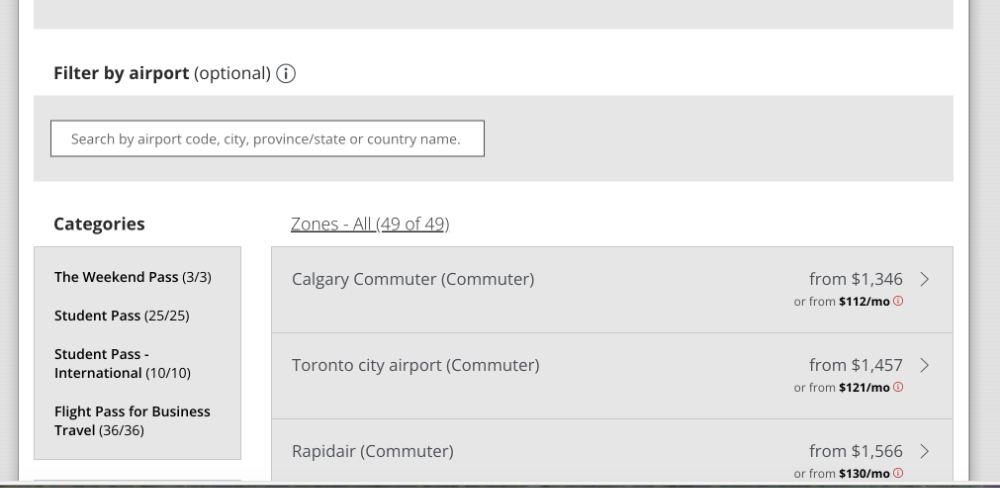Open Rapidair Commuter pass title
Image resolution: width=1000 pixels, height=488 pixels.
coord(372,452)
